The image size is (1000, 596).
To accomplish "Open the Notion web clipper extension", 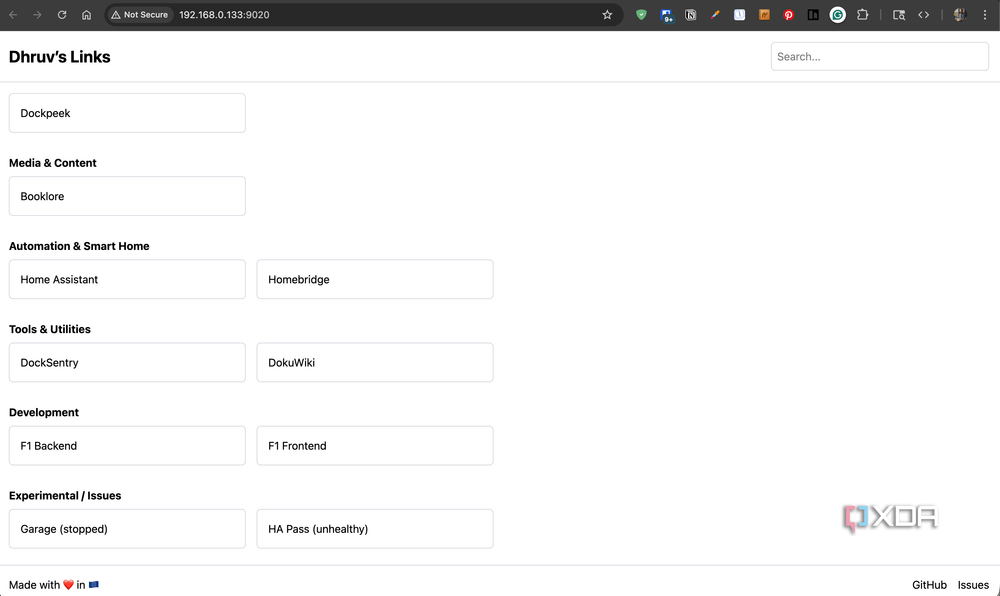I will [691, 15].
